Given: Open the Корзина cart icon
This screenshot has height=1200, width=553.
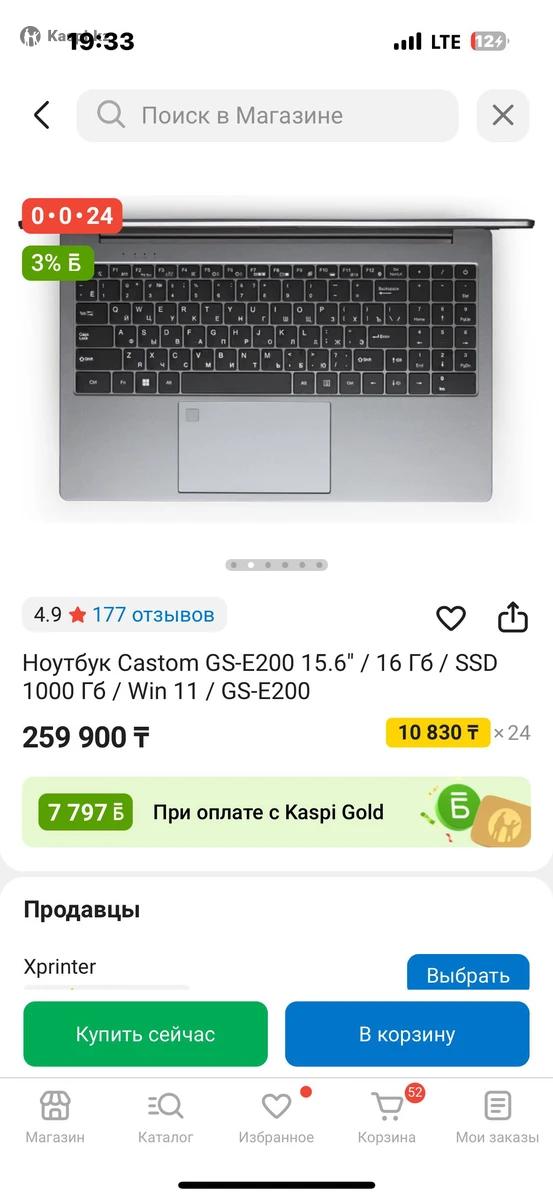Looking at the screenshot, I should 387,1117.
